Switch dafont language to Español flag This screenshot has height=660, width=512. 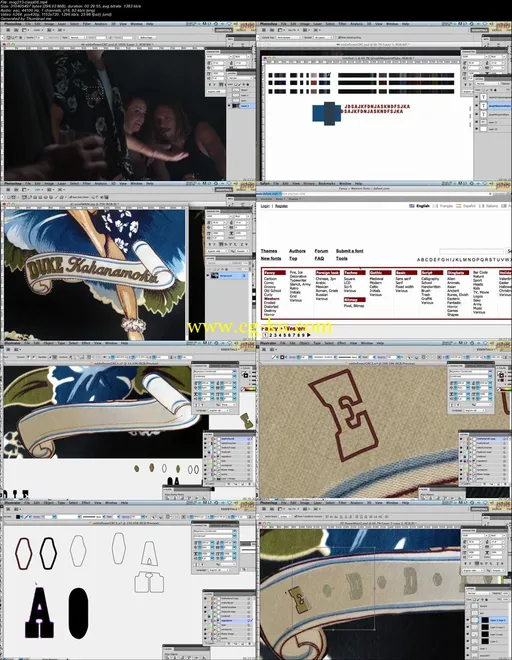tap(459, 206)
